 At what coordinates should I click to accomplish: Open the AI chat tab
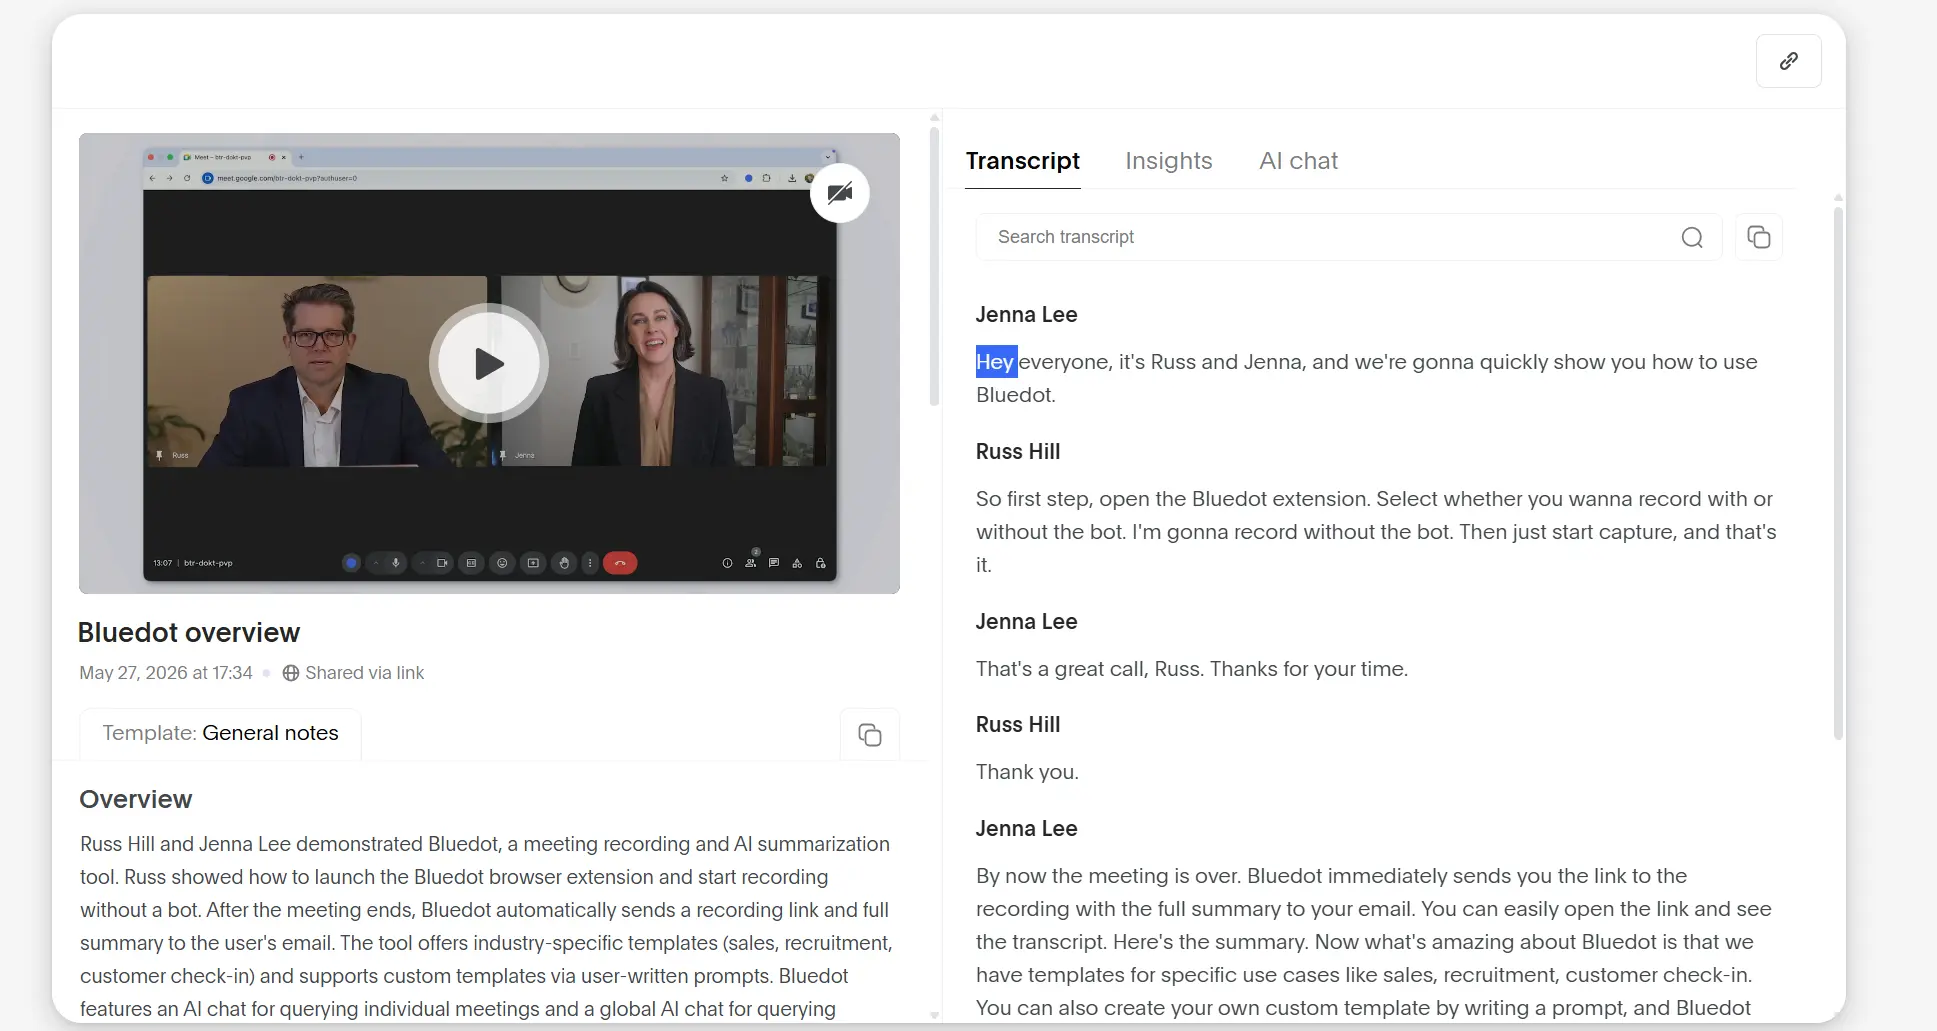[x=1298, y=161]
